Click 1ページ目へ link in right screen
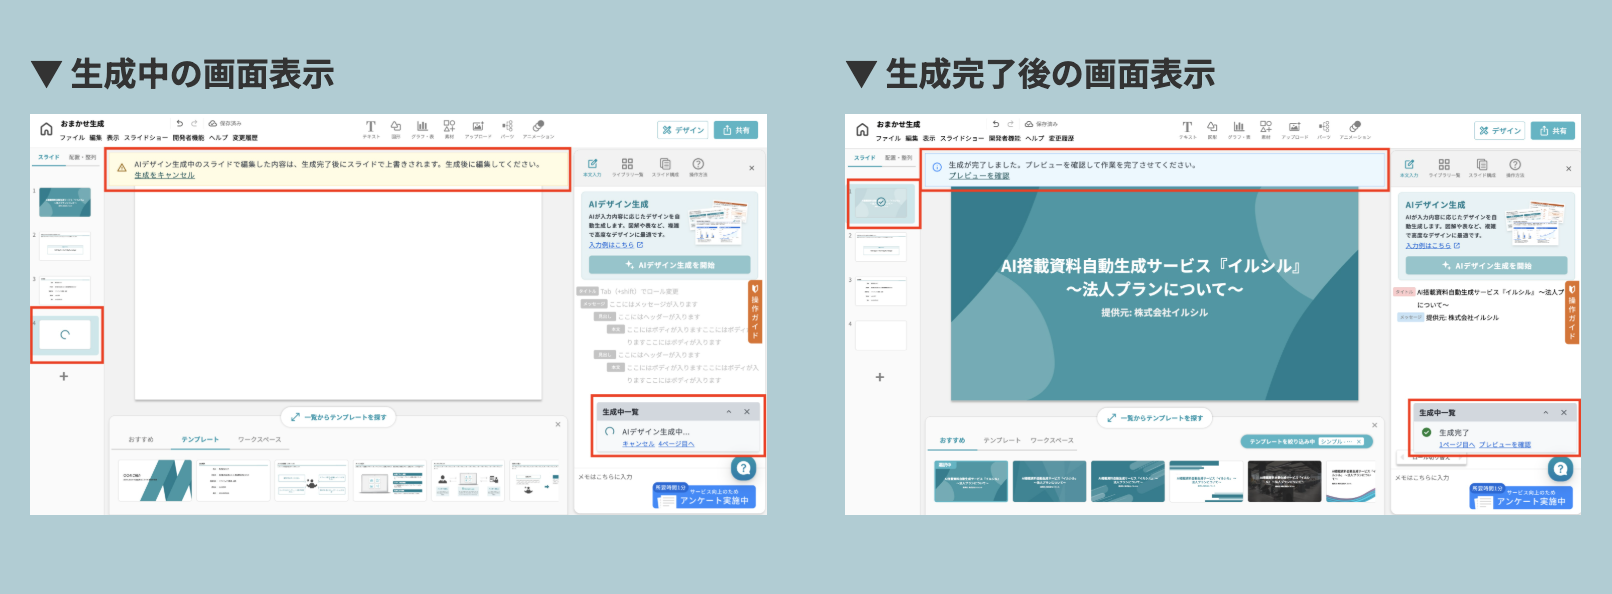1612x594 pixels. [1457, 445]
